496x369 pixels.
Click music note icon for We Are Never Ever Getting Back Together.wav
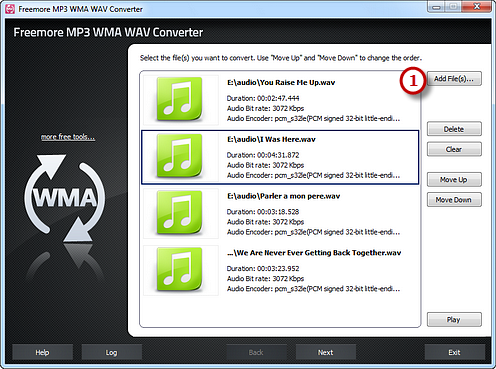pos(179,269)
